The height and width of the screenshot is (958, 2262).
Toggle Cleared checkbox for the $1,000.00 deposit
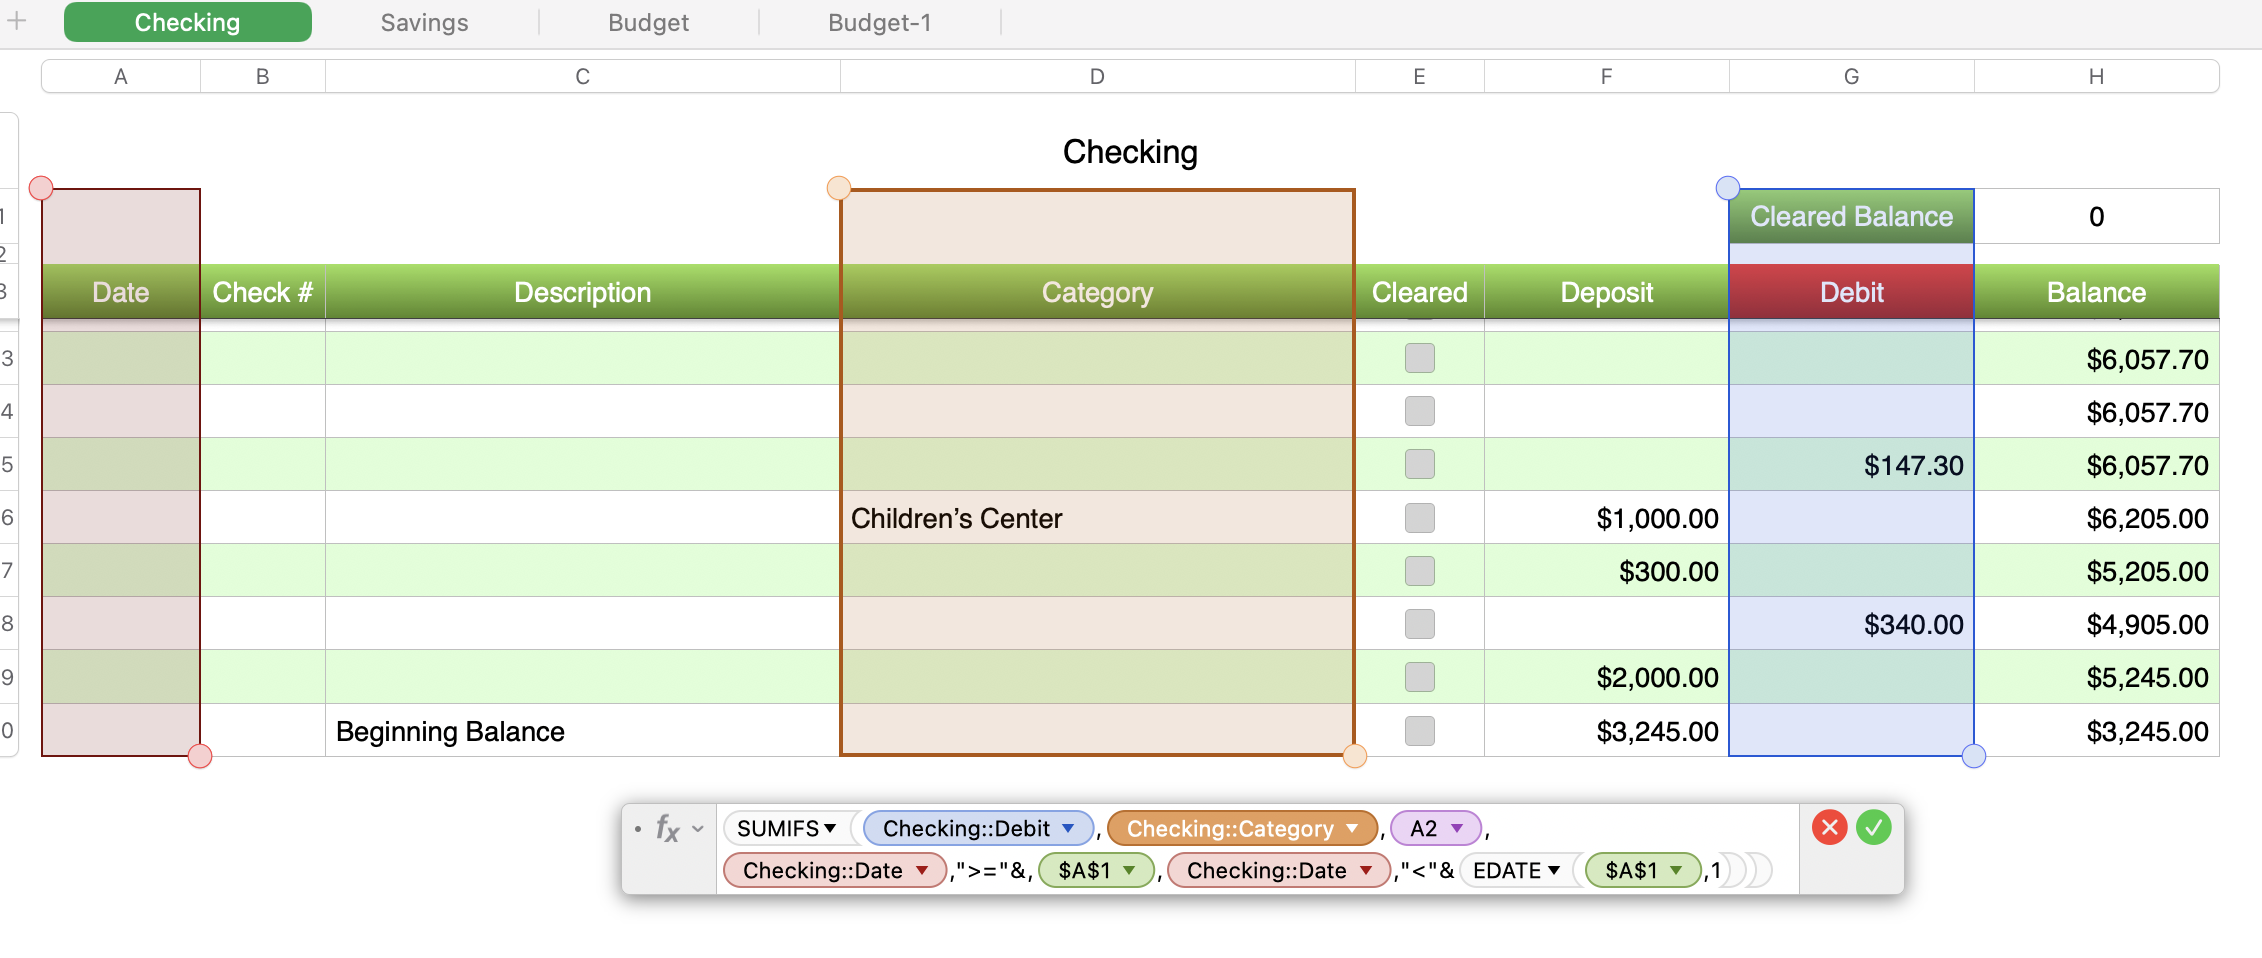click(1419, 518)
